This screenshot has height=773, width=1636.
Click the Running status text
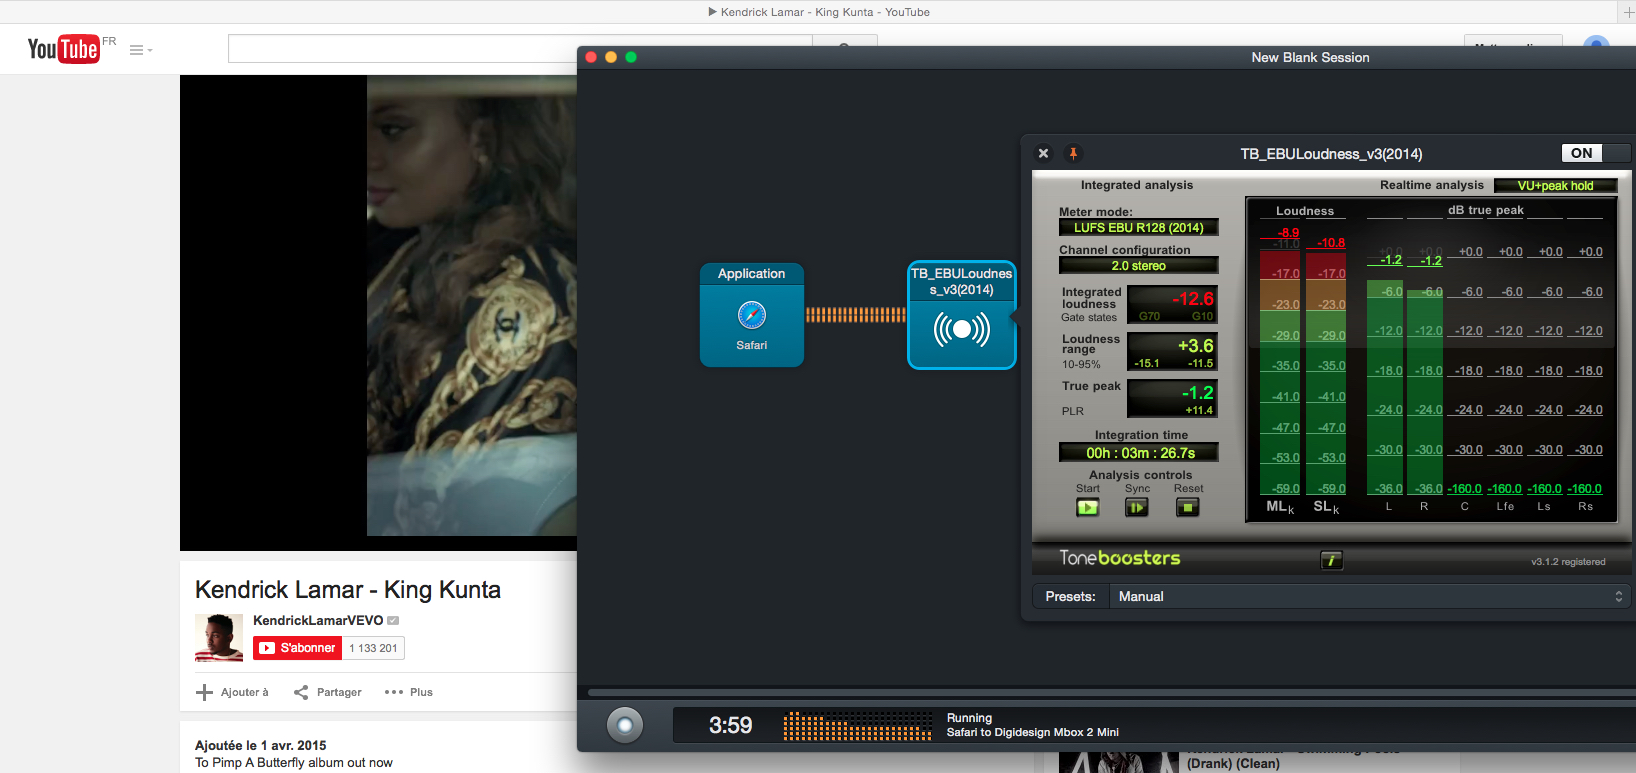point(969,718)
